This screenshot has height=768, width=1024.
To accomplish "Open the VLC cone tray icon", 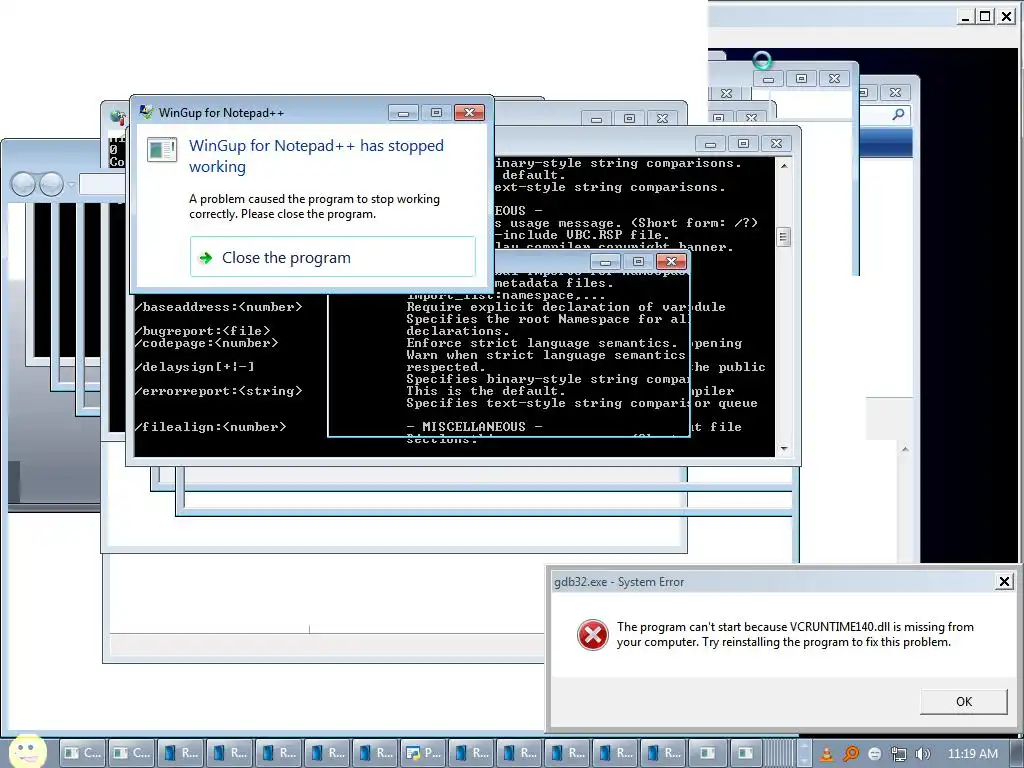I will click(x=826, y=754).
